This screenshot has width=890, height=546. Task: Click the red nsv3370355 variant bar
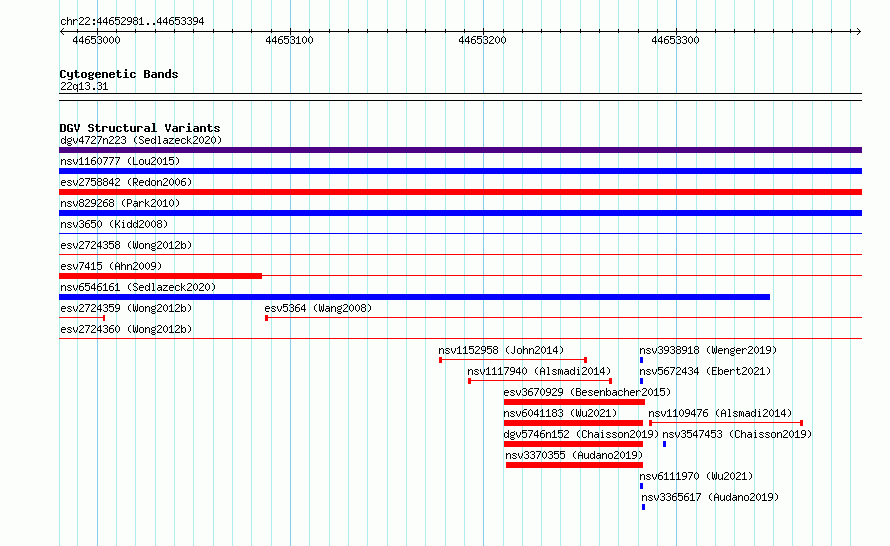click(x=574, y=465)
